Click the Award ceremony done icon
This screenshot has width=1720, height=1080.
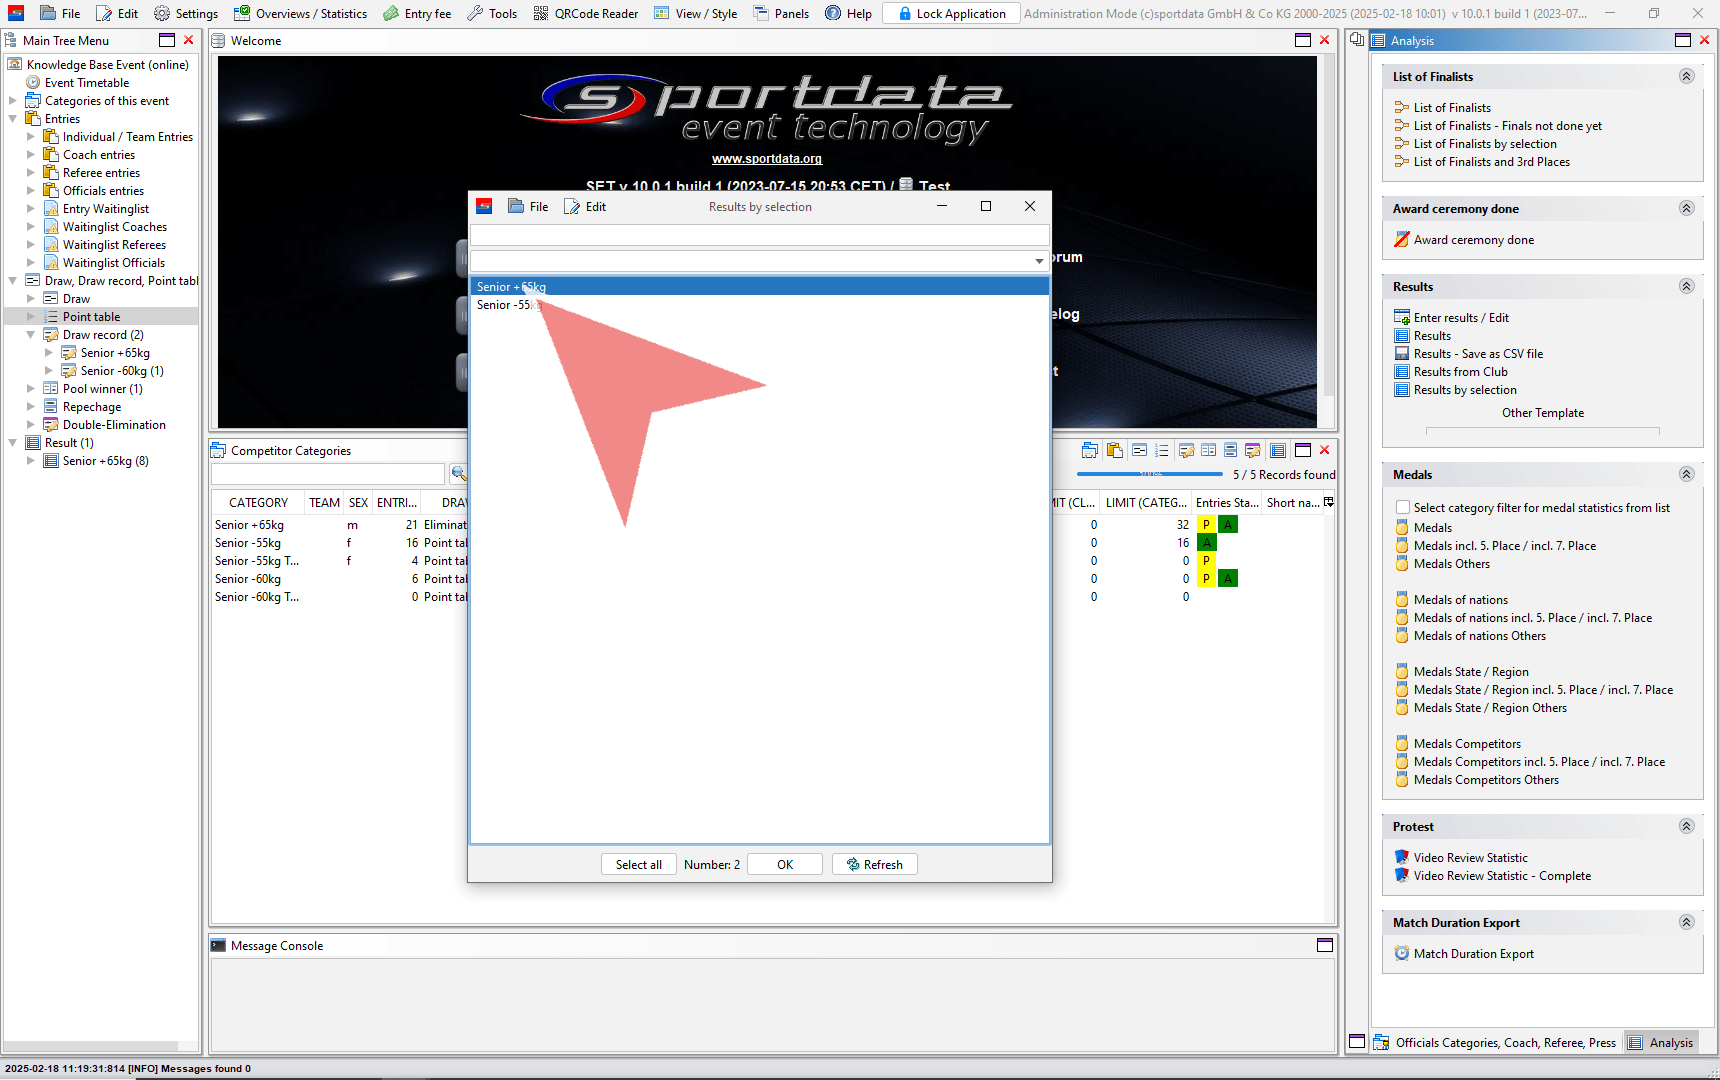coord(1402,240)
